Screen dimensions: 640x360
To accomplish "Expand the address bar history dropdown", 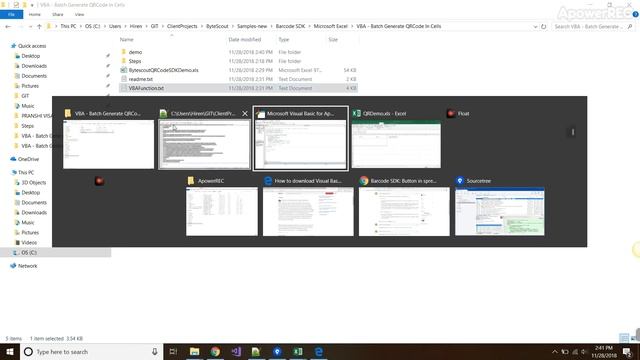I will click(x=535, y=26).
